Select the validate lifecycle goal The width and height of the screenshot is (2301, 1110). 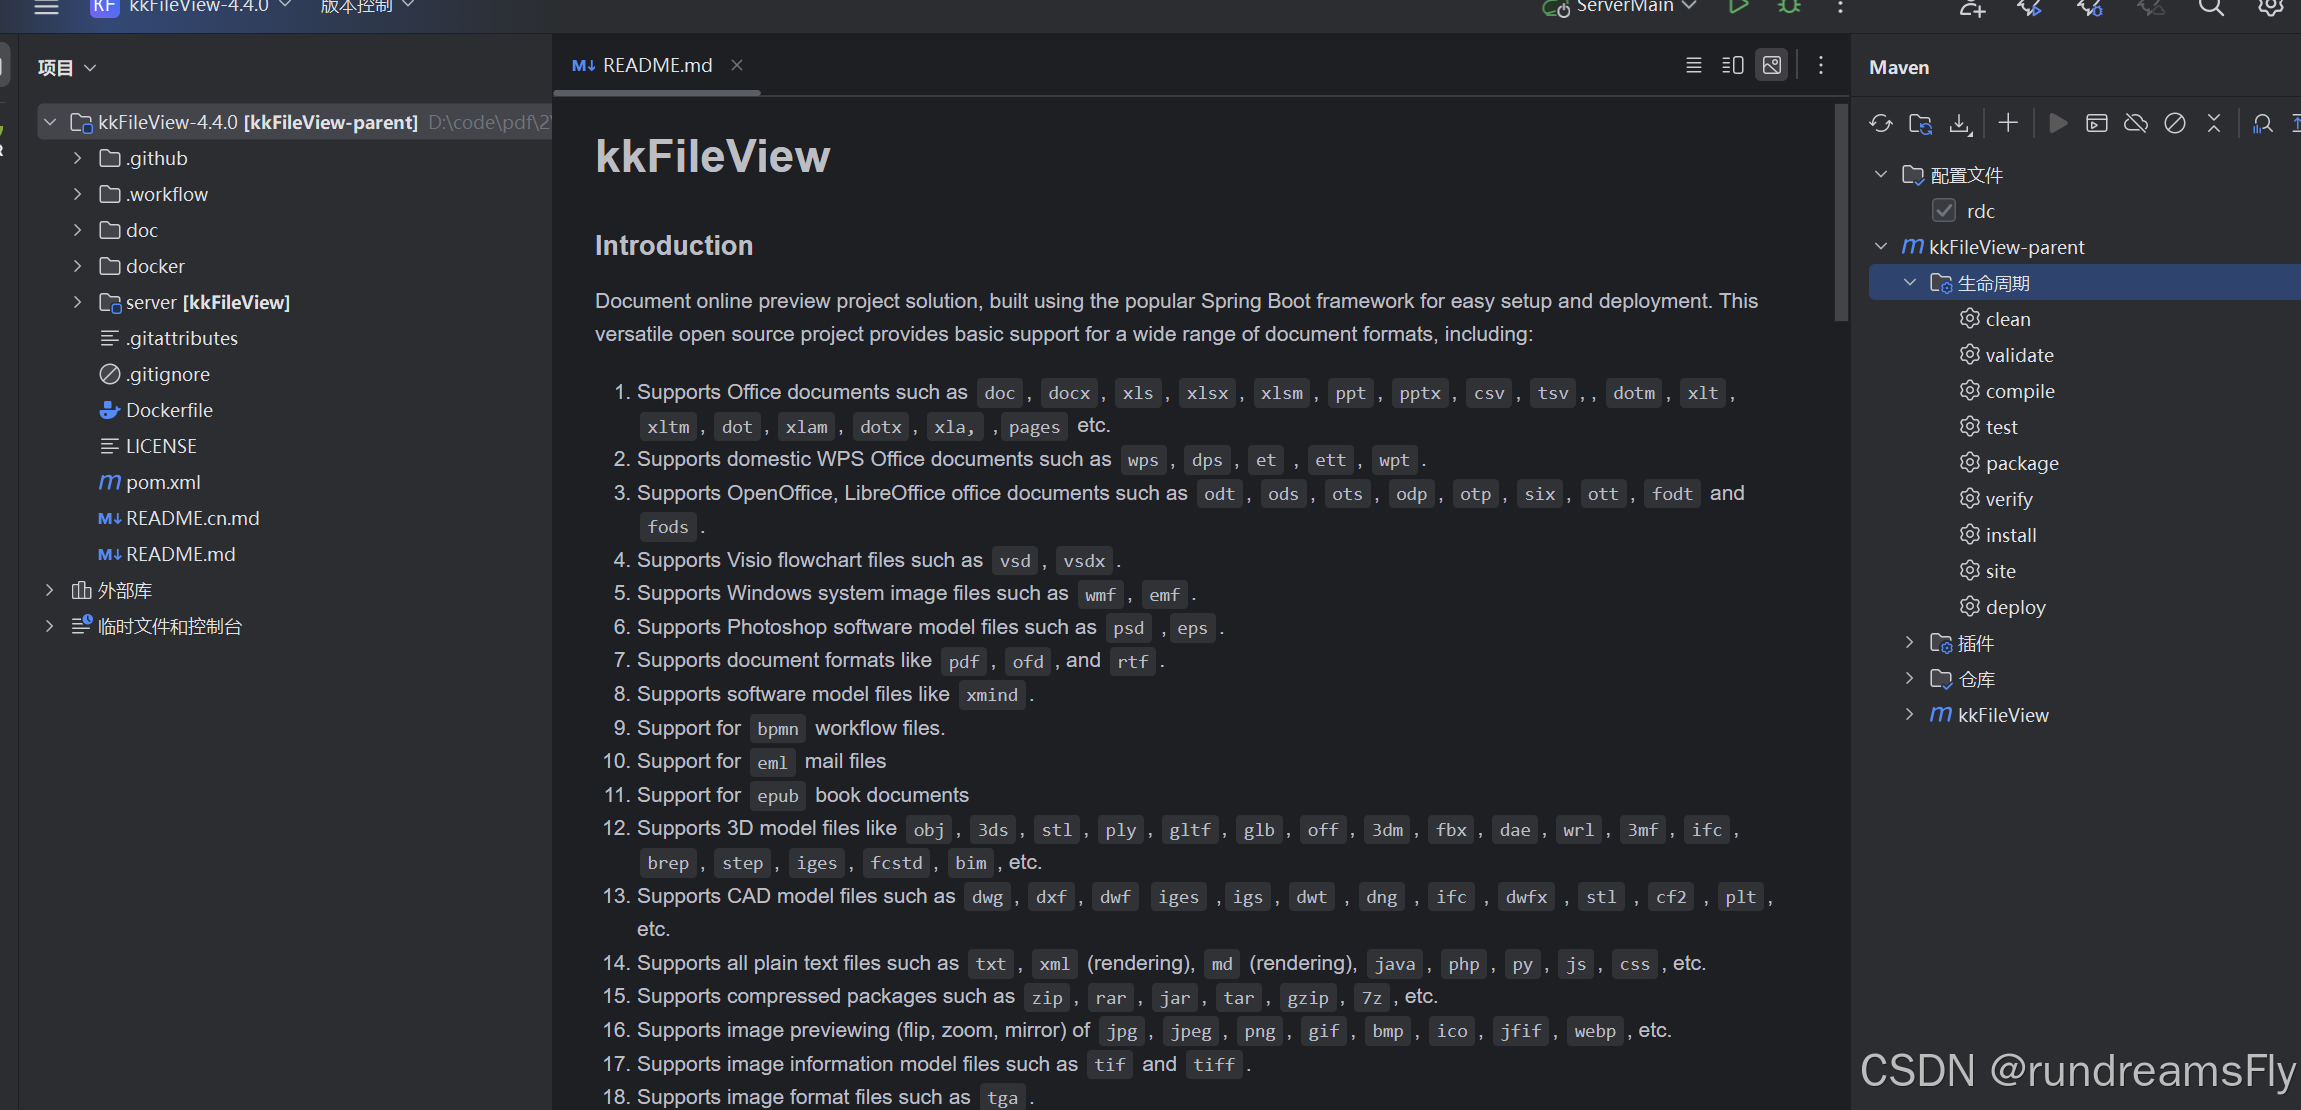(2007, 355)
